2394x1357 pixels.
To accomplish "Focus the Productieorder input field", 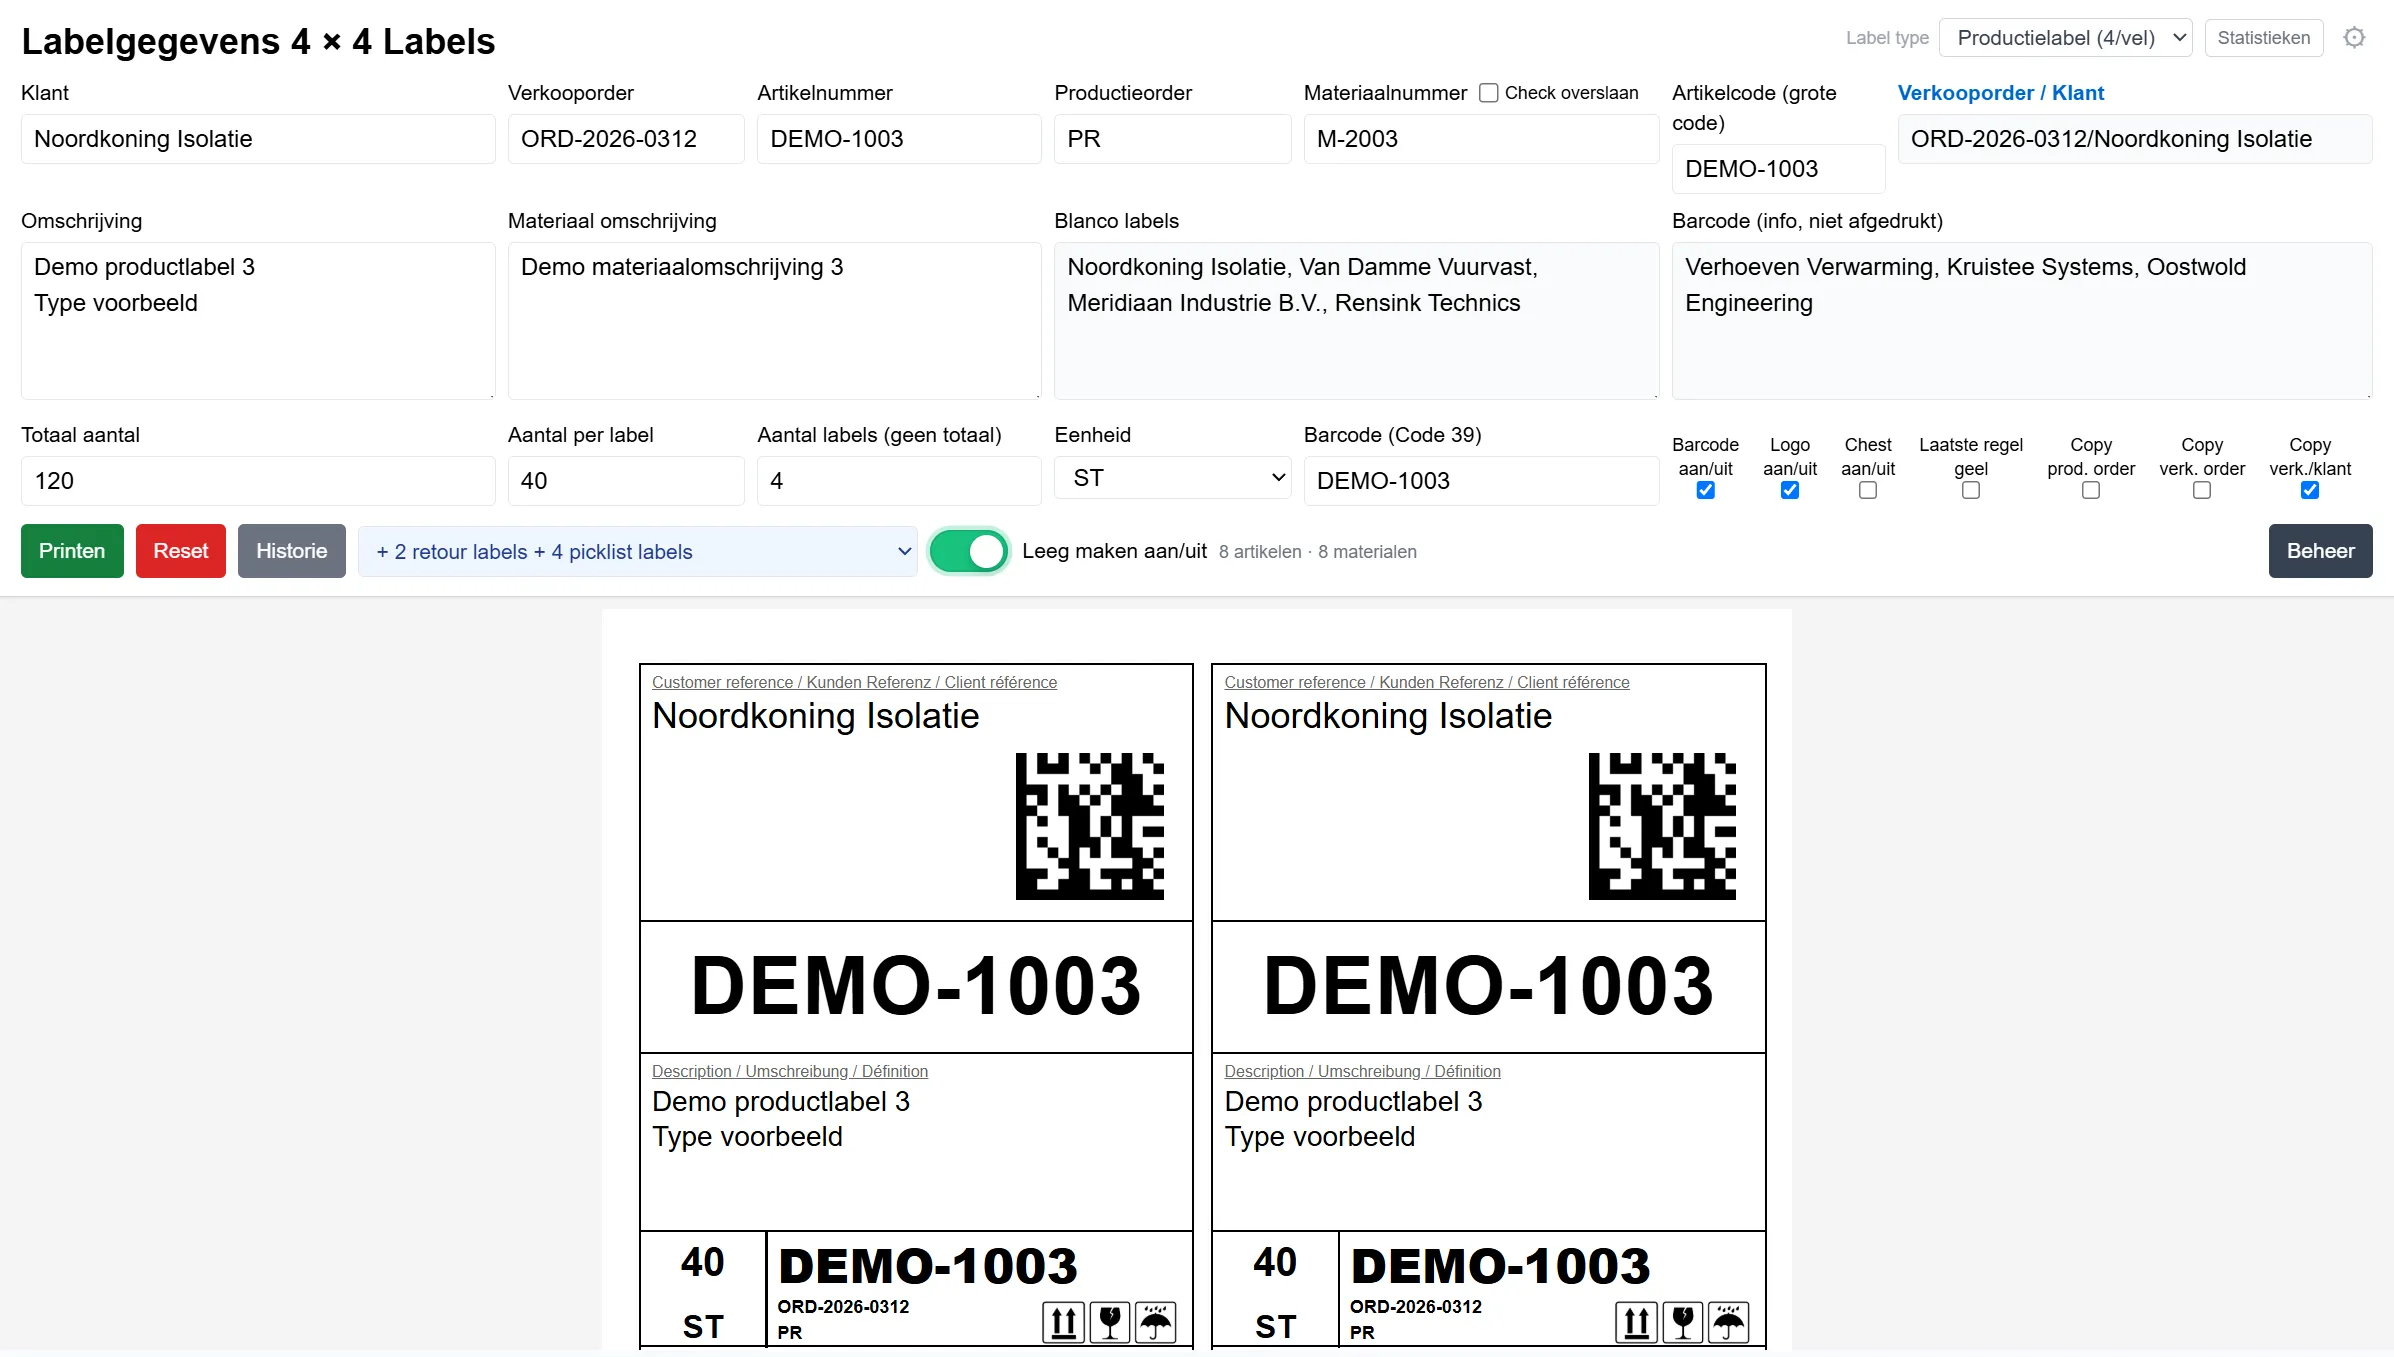I will [1173, 139].
